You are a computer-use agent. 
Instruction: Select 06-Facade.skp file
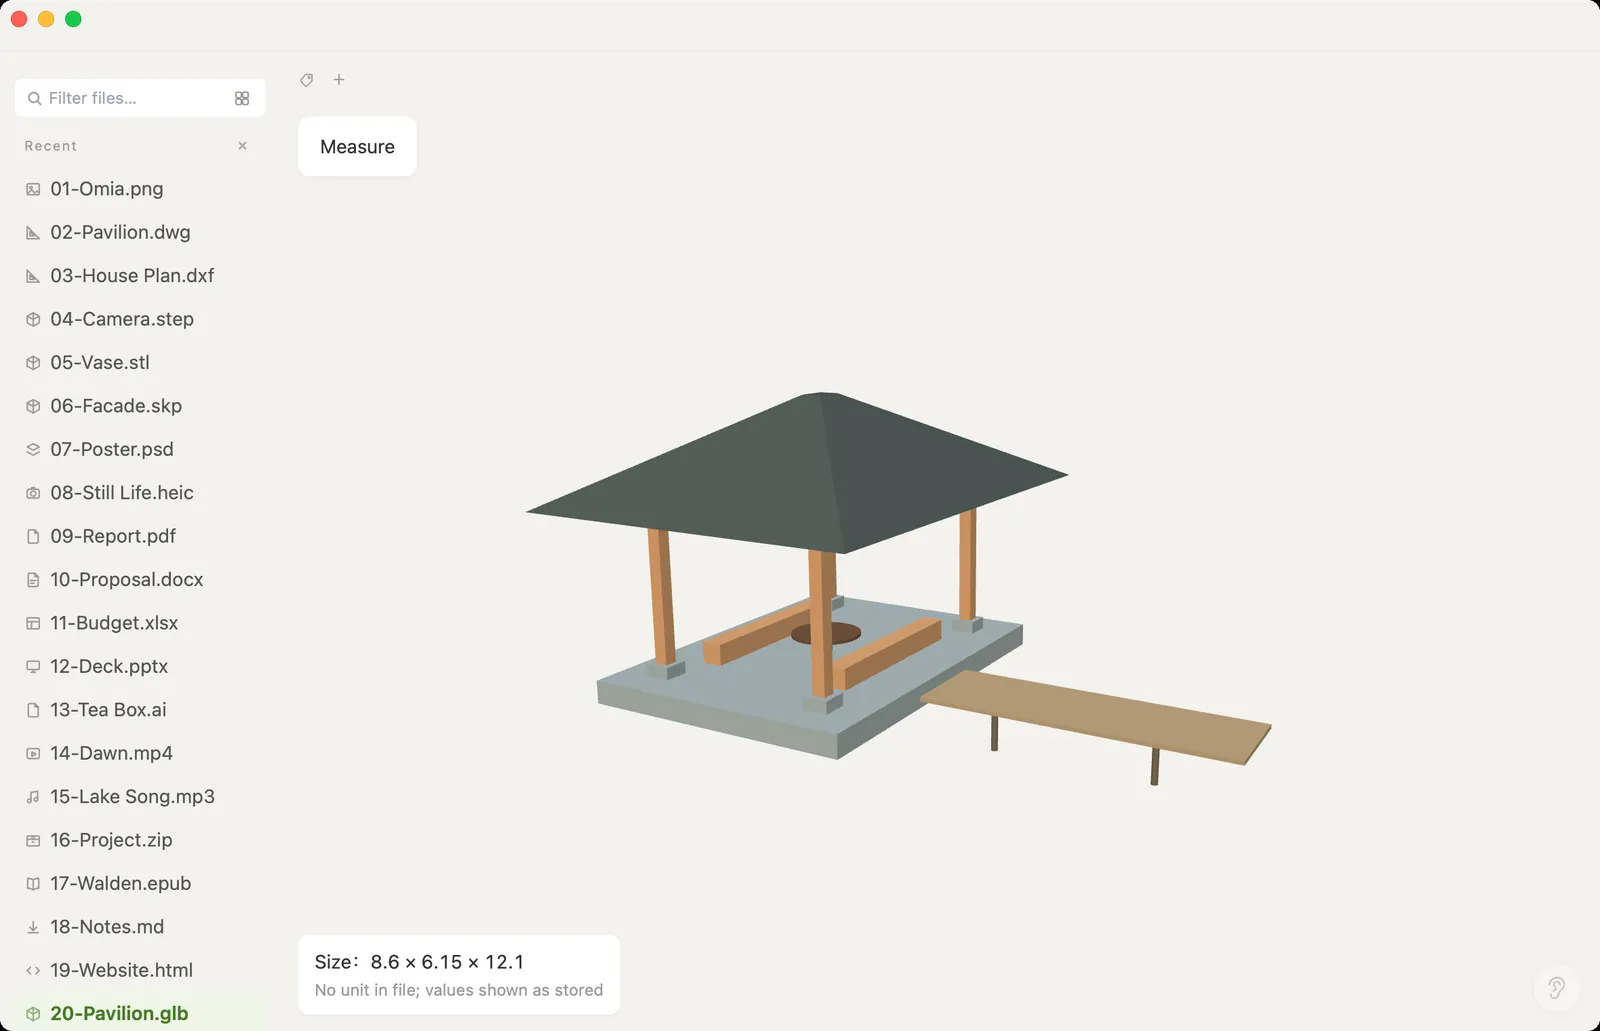[x=116, y=406]
